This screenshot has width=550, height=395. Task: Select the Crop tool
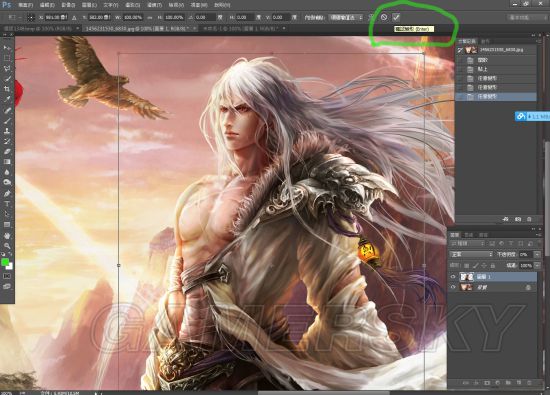(7, 89)
